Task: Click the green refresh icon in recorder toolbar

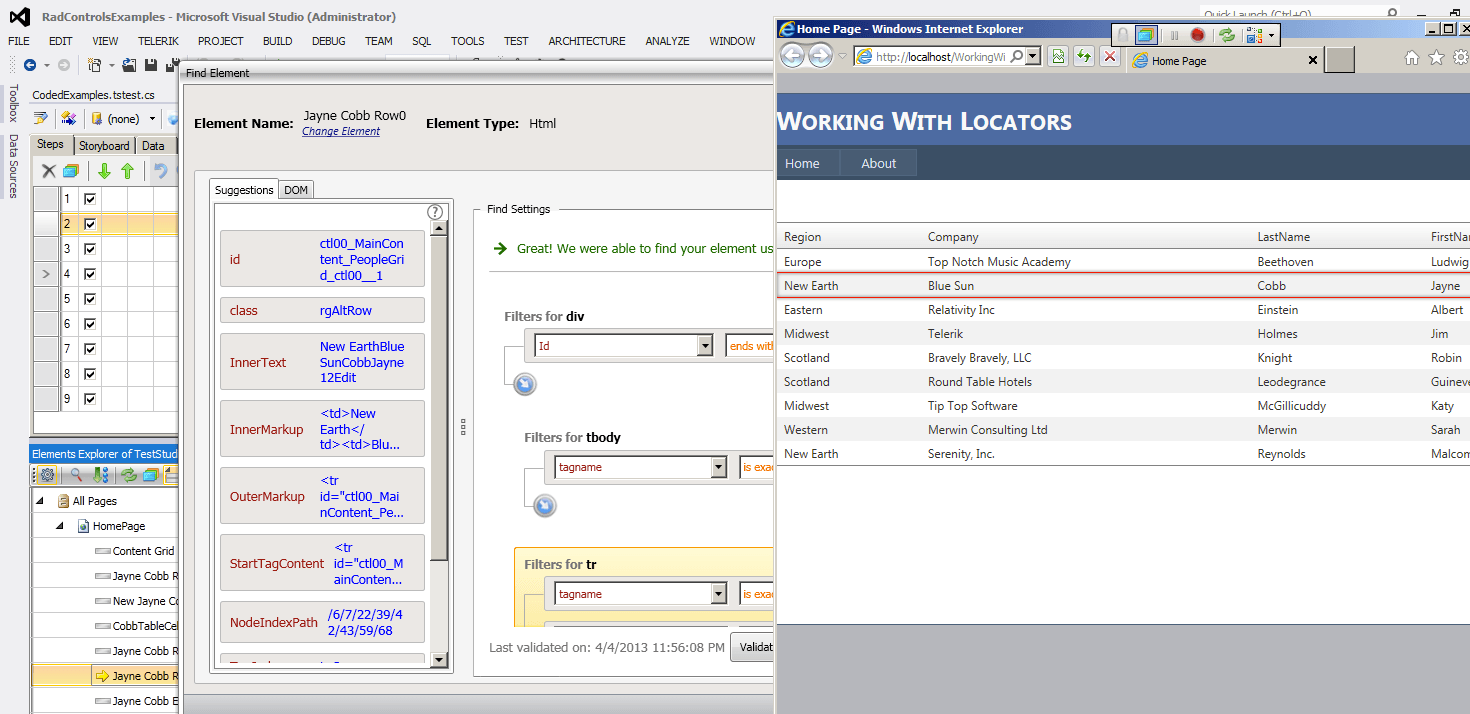Action: [1226, 35]
